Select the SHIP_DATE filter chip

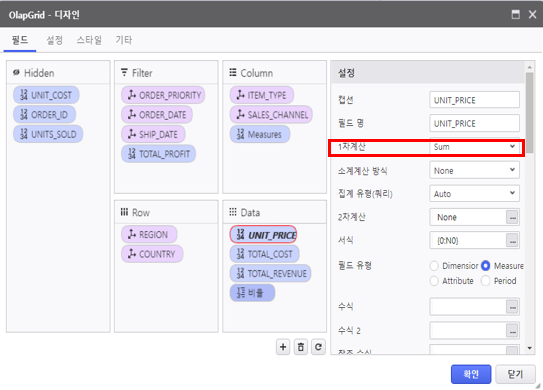(153, 134)
